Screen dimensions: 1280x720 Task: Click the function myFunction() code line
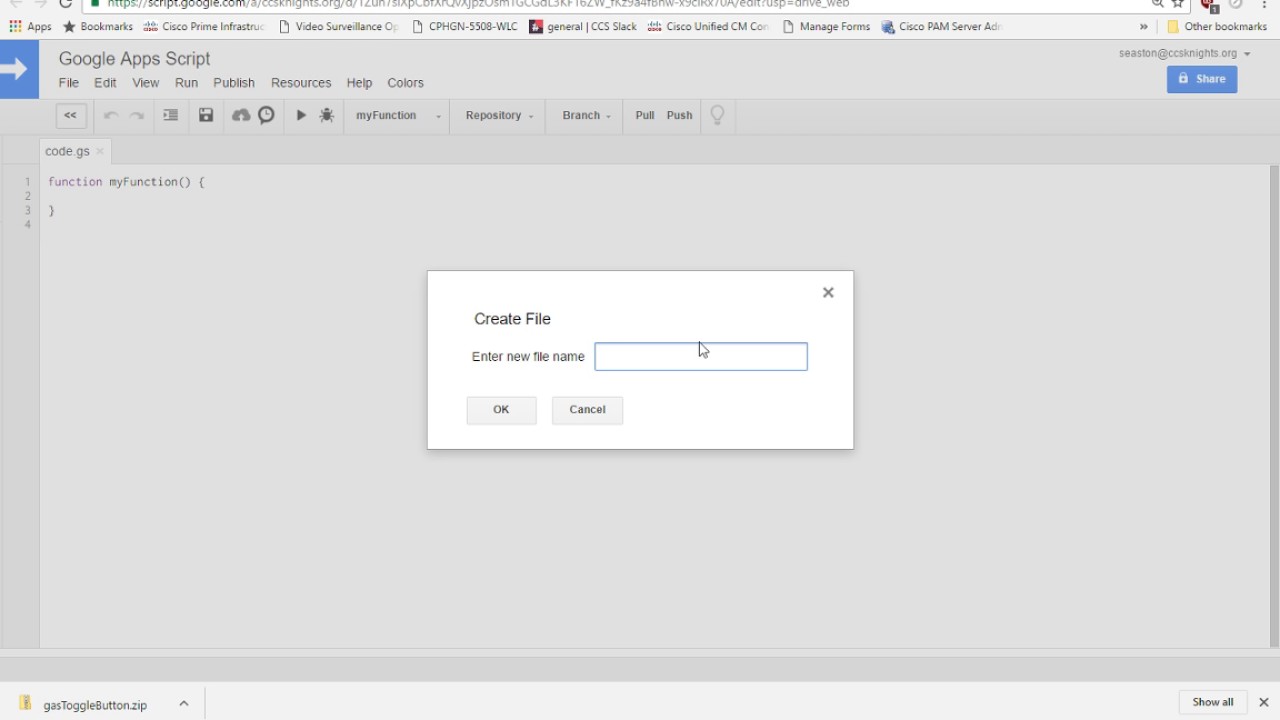click(126, 182)
